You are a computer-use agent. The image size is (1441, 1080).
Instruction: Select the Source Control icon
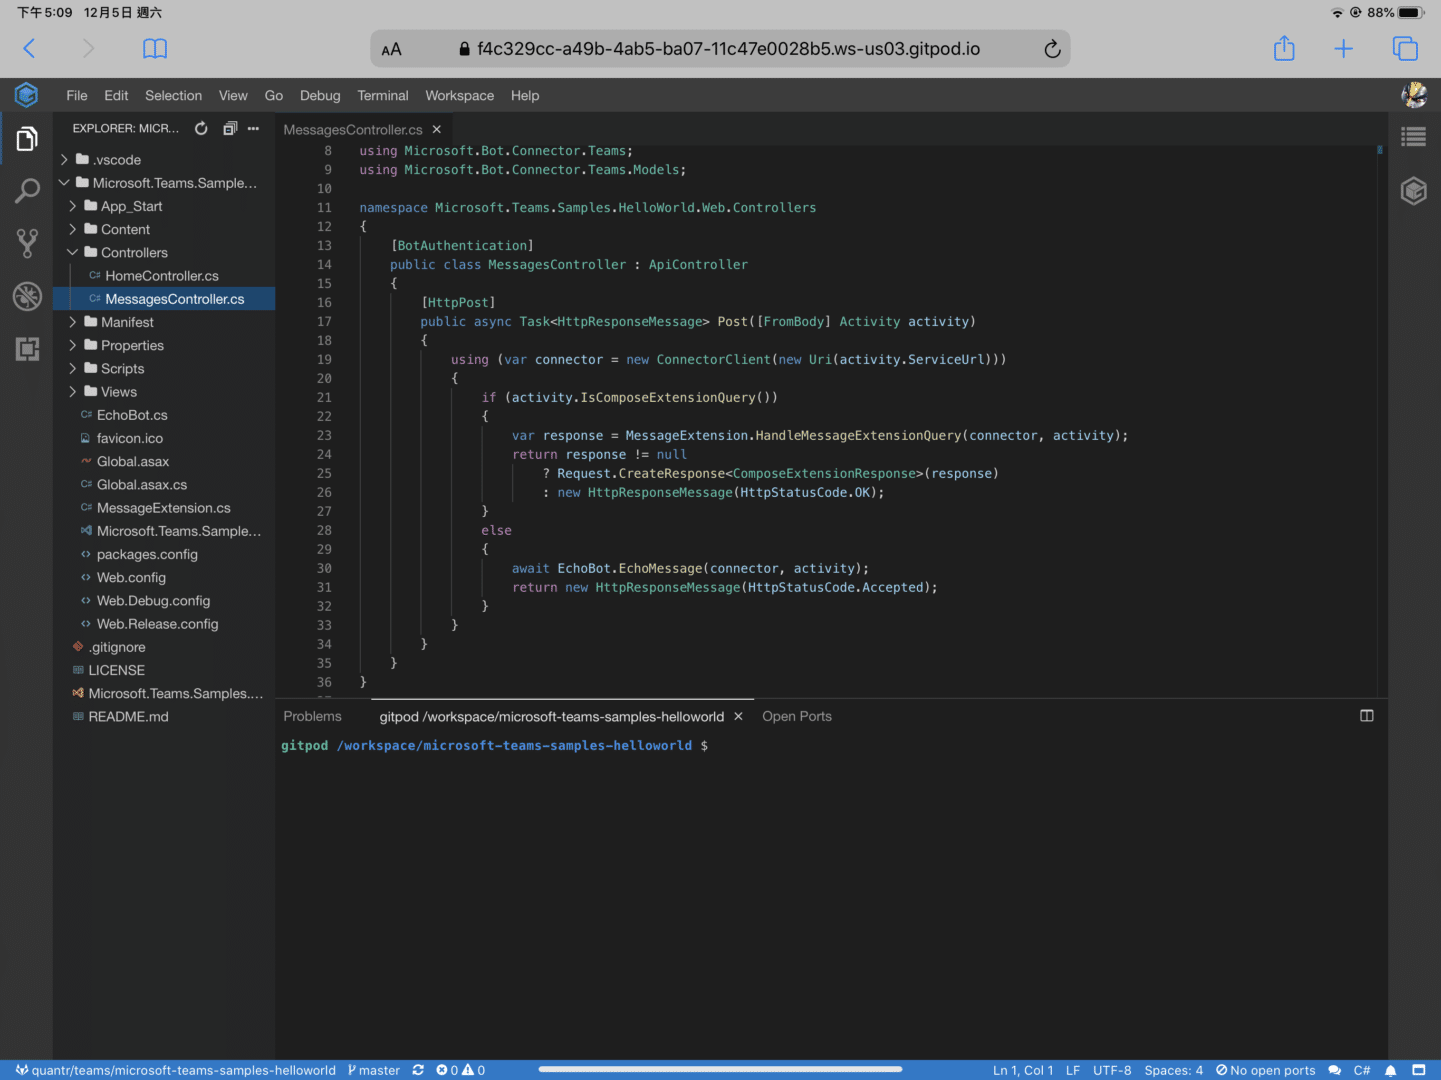pos(26,243)
